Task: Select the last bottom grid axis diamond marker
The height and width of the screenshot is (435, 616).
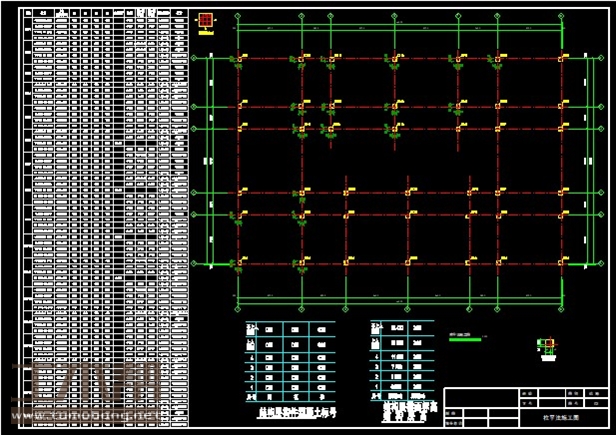Action: click(563, 307)
